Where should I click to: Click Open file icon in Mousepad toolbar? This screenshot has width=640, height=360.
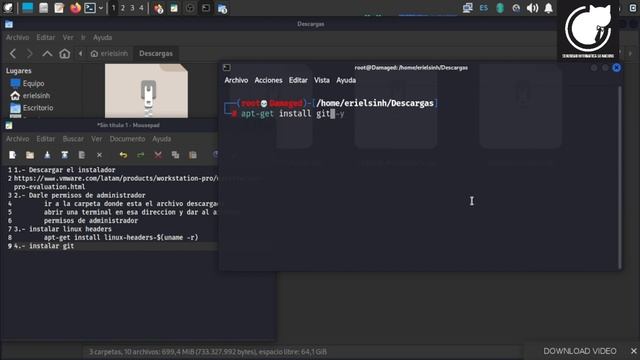point(30,155)
